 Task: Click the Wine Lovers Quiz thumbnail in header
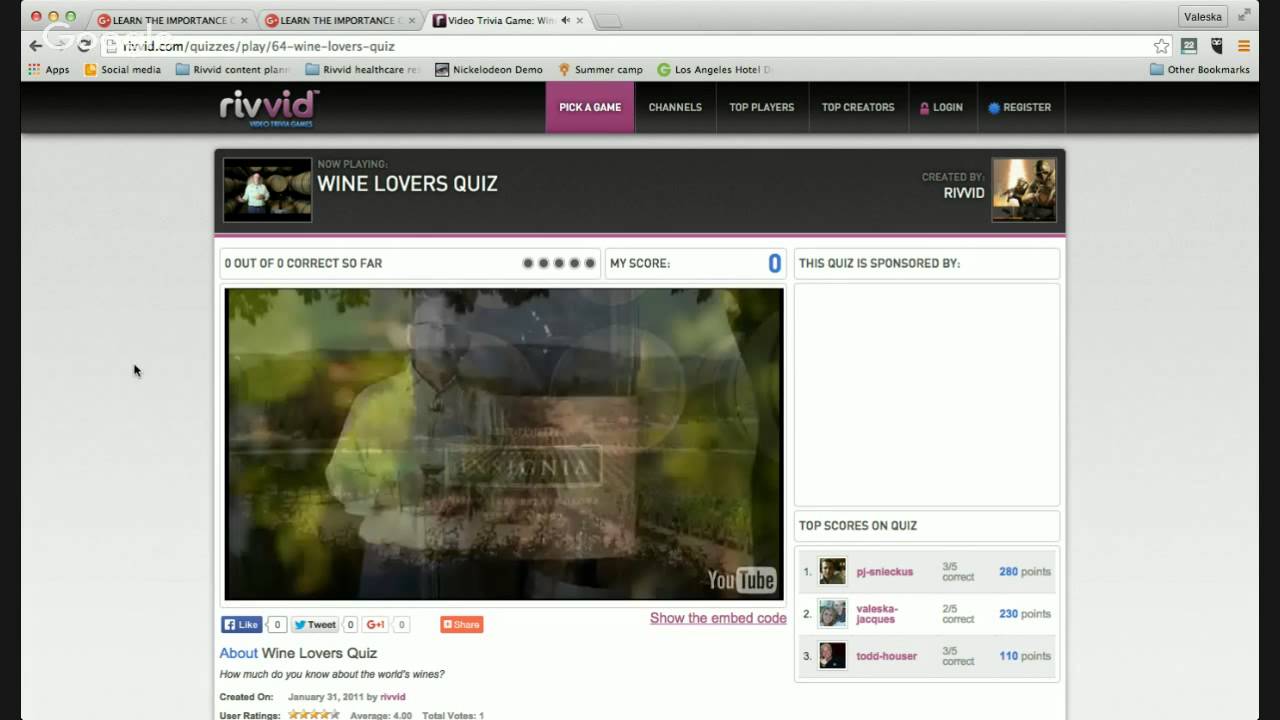[267, 190]
